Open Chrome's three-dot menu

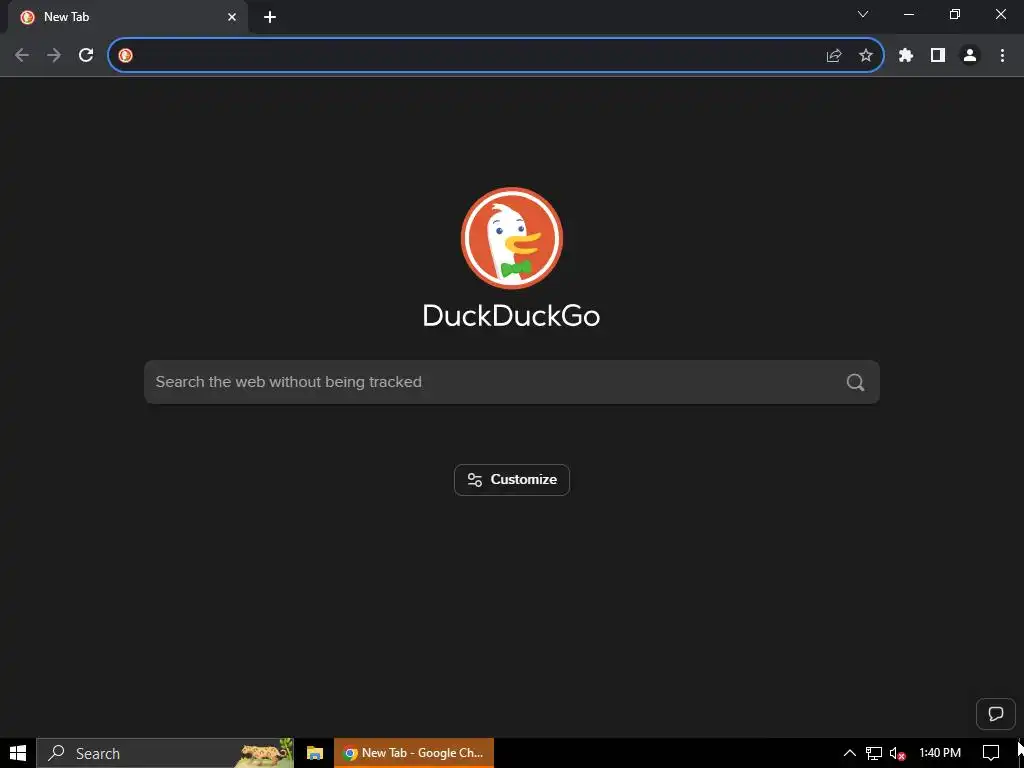point(1002,56)
